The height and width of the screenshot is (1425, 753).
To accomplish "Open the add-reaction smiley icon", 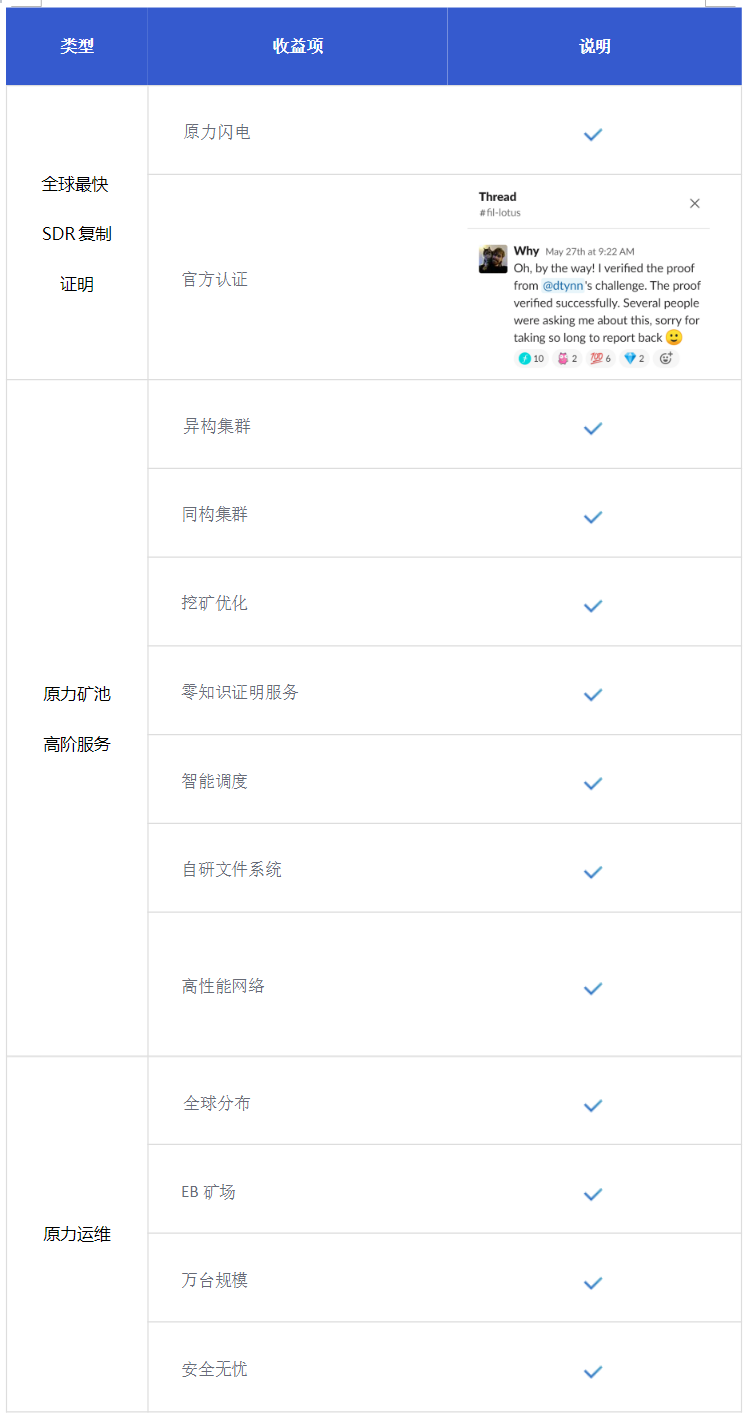I will [x=666, y=358].
